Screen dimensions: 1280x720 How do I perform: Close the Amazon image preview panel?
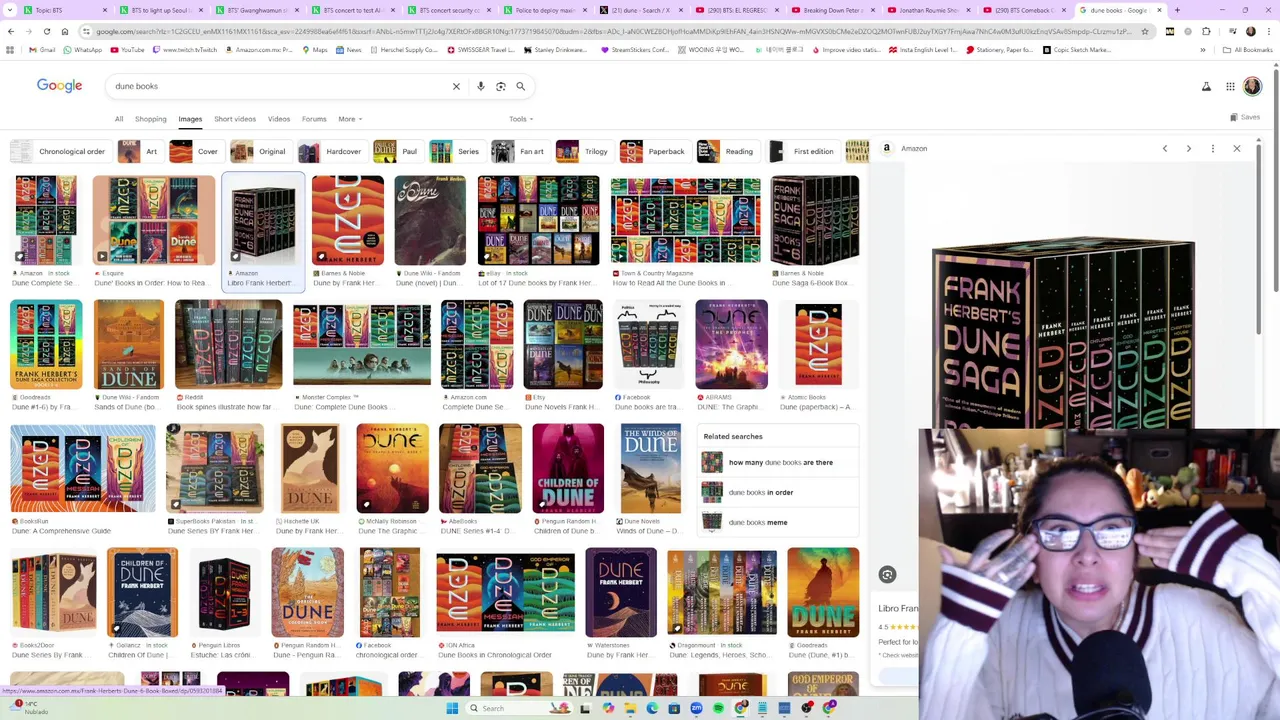tap(1237, 149)
